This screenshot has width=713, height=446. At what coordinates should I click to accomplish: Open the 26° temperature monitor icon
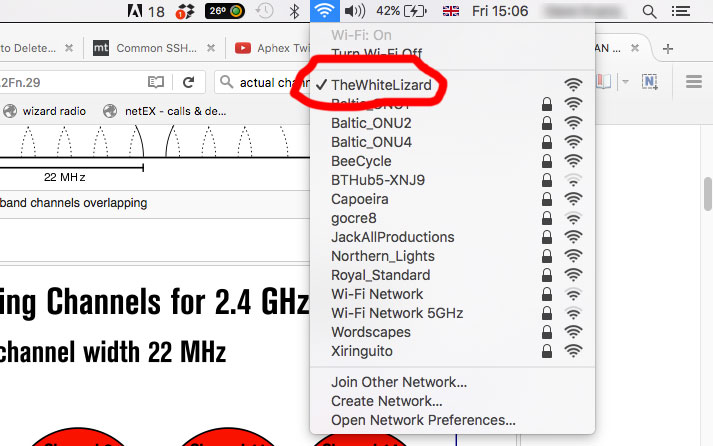225,11
